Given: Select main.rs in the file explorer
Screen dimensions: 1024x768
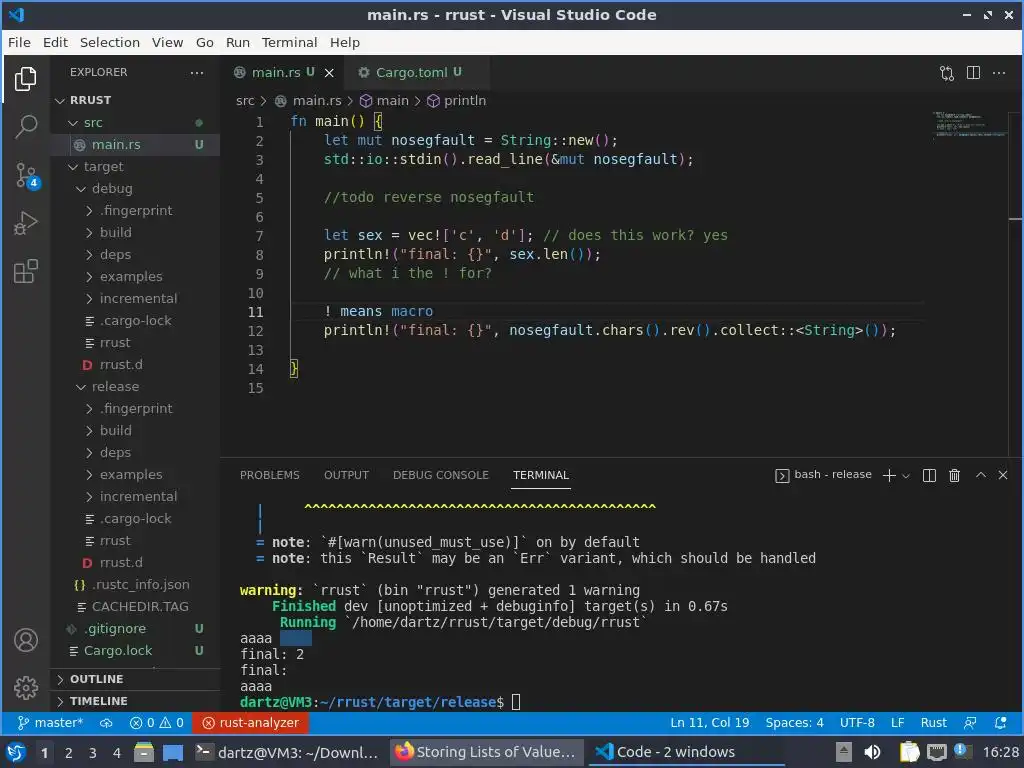Looking at the screenshot, I should point(135,145).
